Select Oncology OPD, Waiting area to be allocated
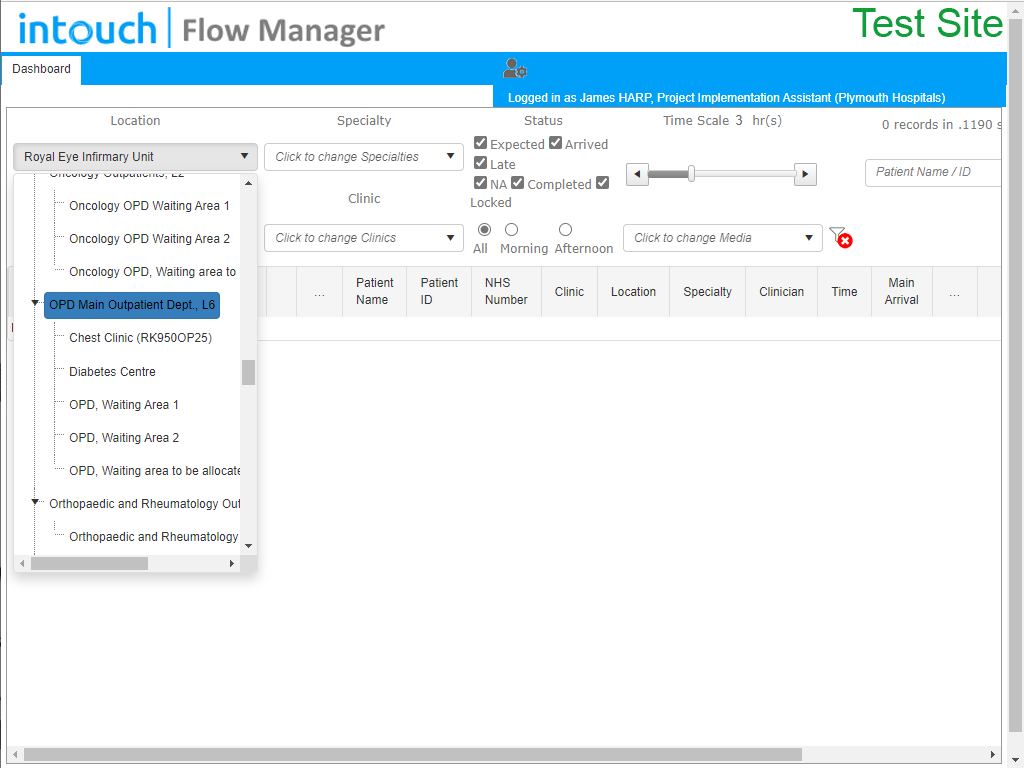 153,272
